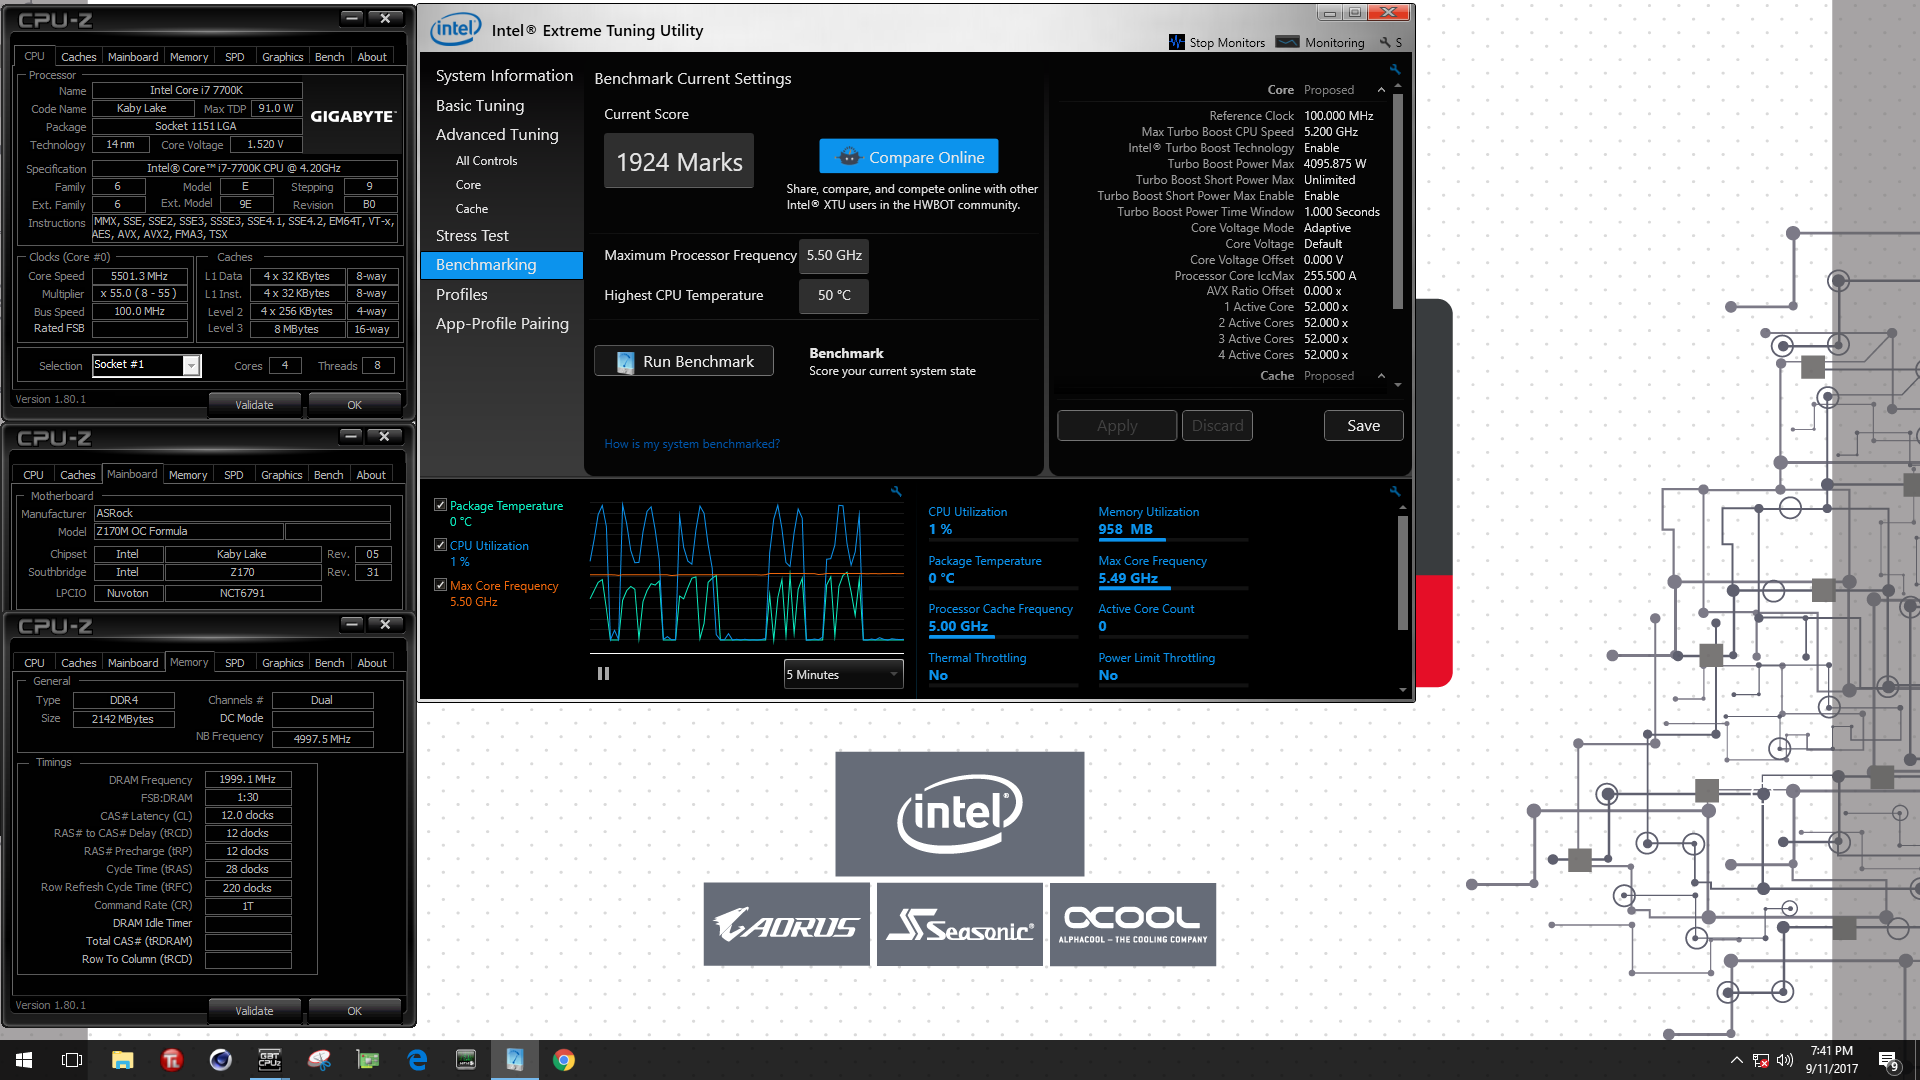Screen dimensions: 1920x1080
Task: Open the memory monitor chip icon on taskbar
Action: pyautogui.click(x=466, y=1060)
